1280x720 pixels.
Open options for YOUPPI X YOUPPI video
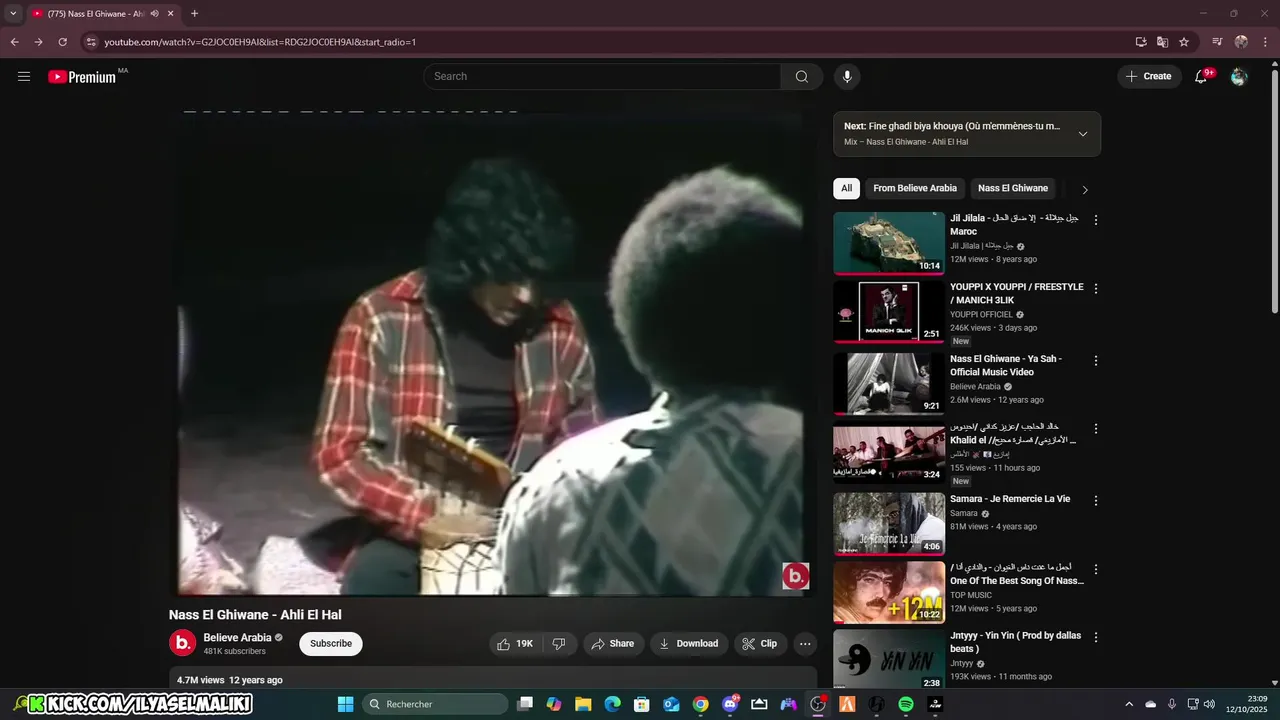point(1096,288)
